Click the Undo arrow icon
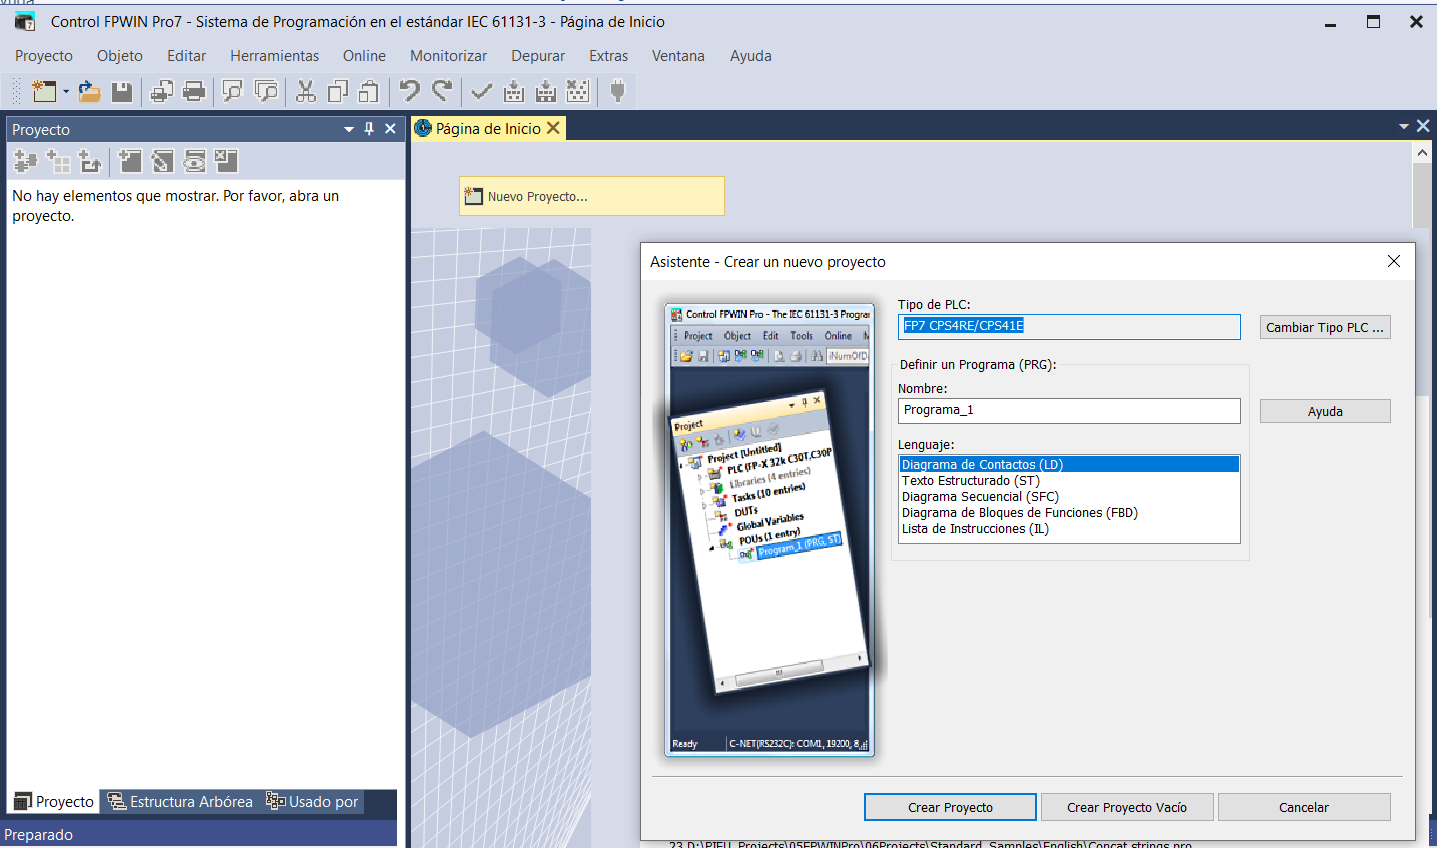 click(x=409, y=92)
